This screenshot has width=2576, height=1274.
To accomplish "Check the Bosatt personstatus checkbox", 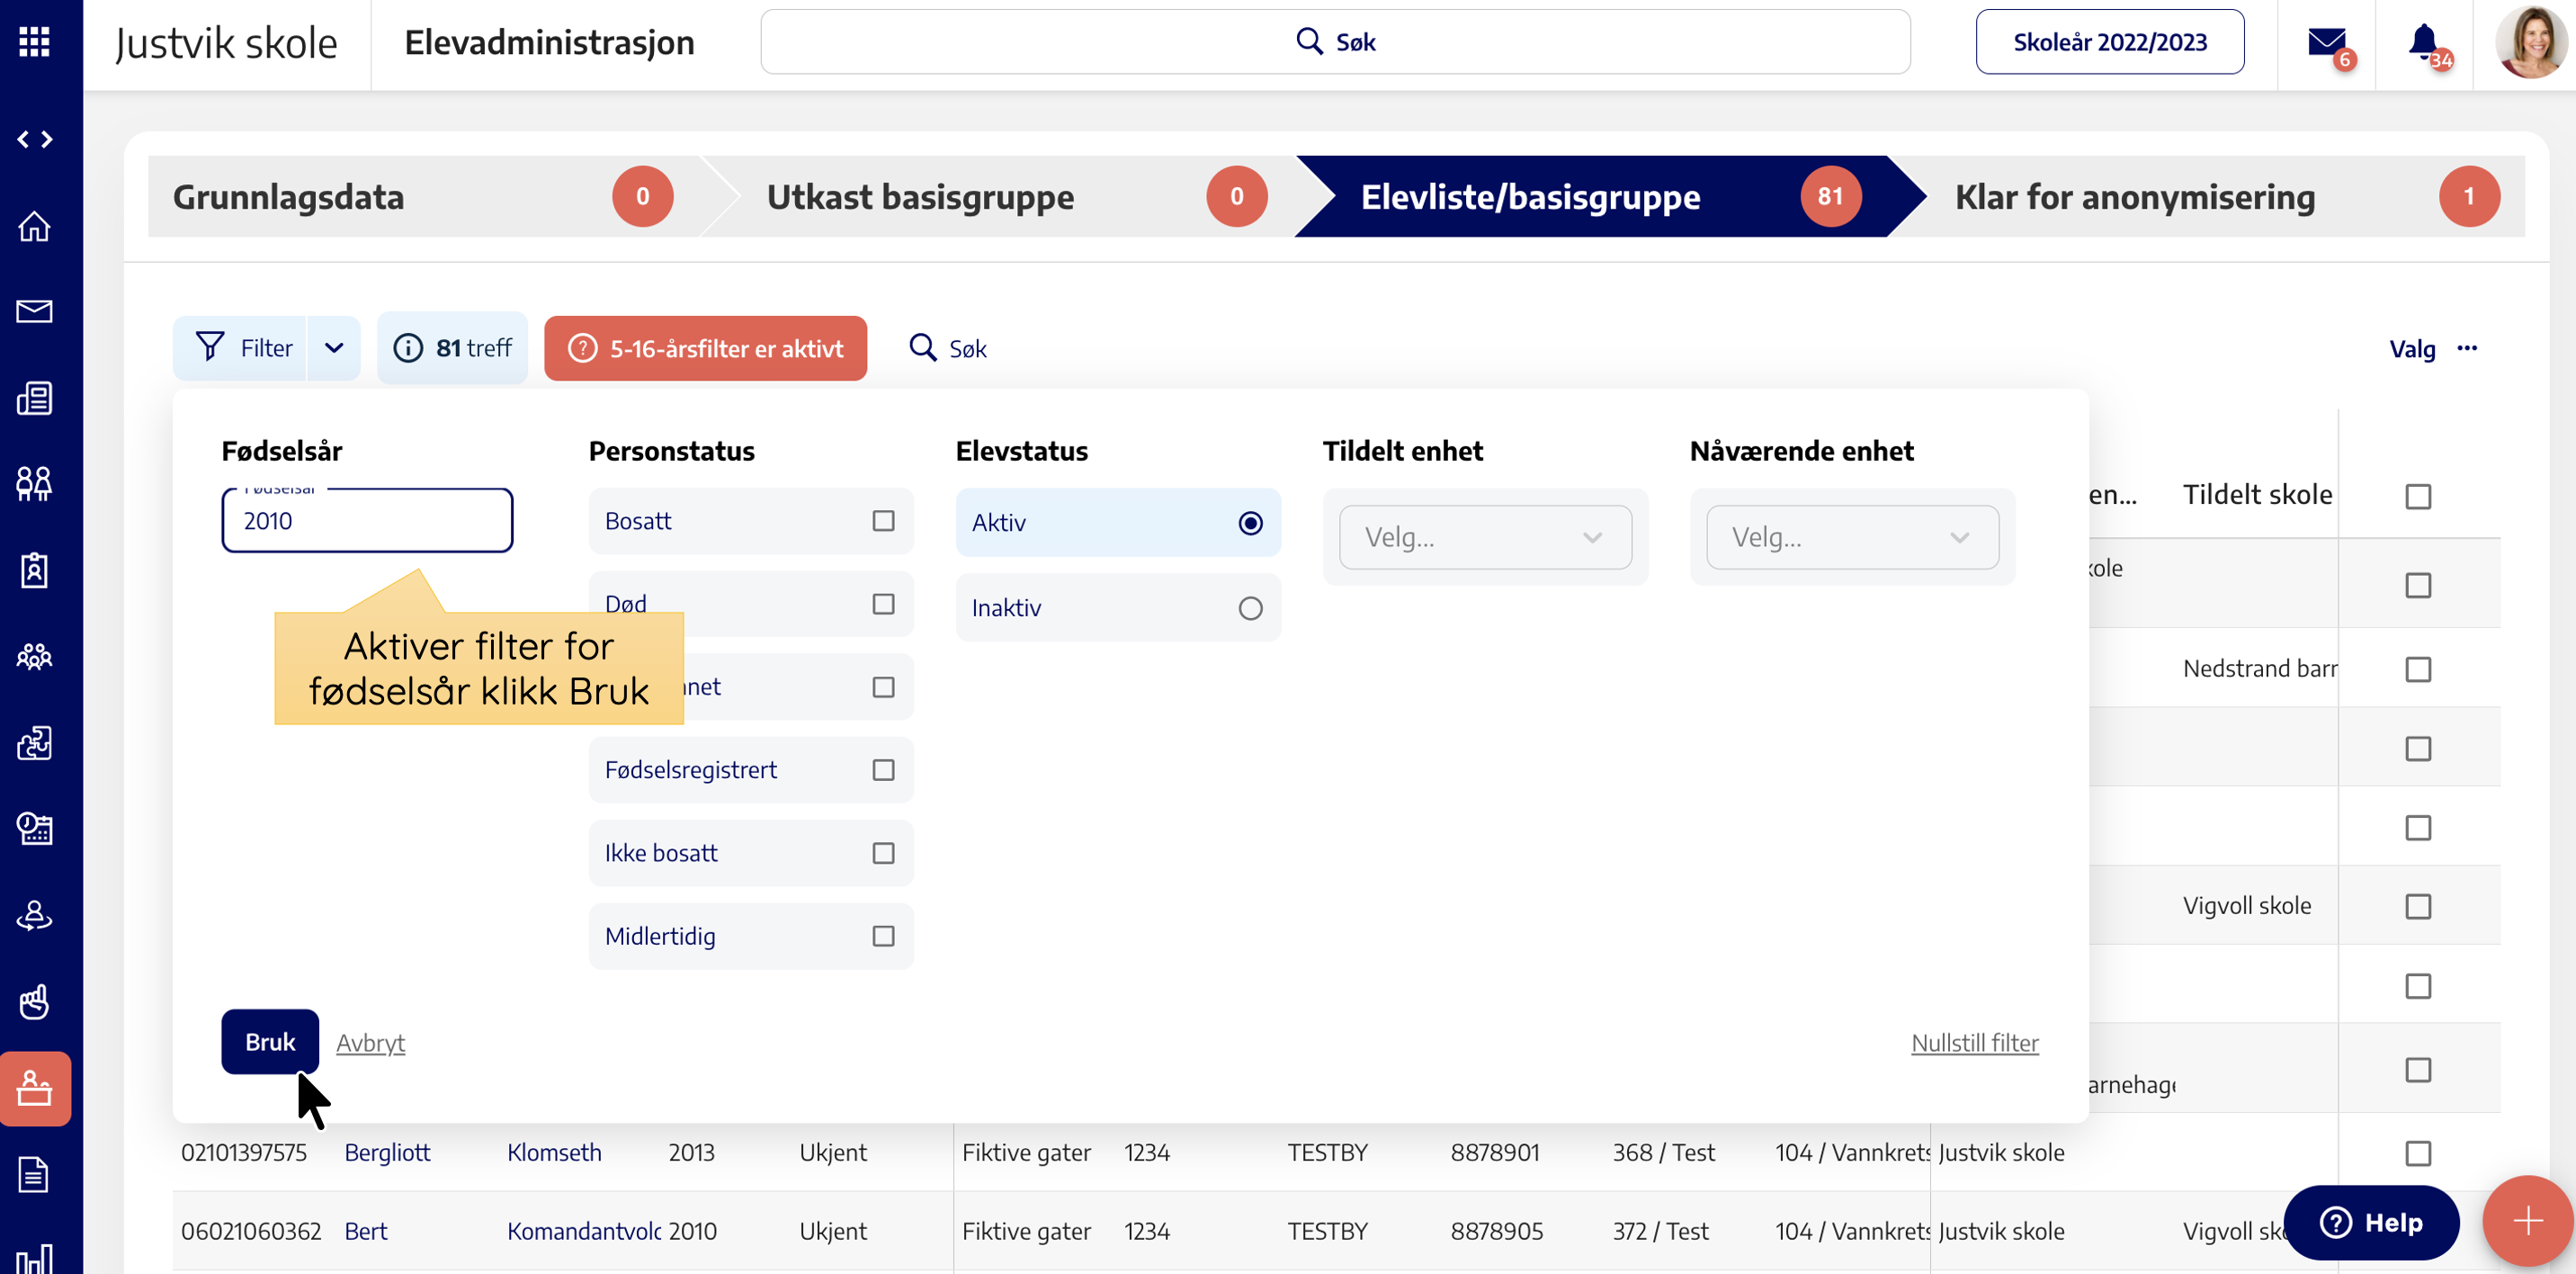I will click(883, 521).
